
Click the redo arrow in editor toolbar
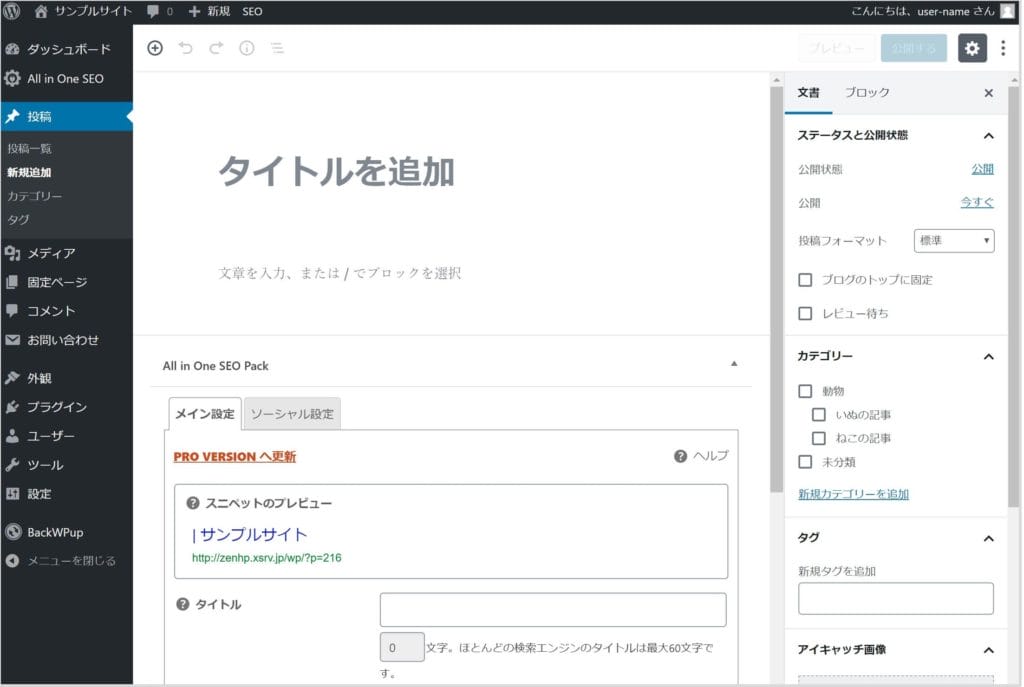pos(216,48)
